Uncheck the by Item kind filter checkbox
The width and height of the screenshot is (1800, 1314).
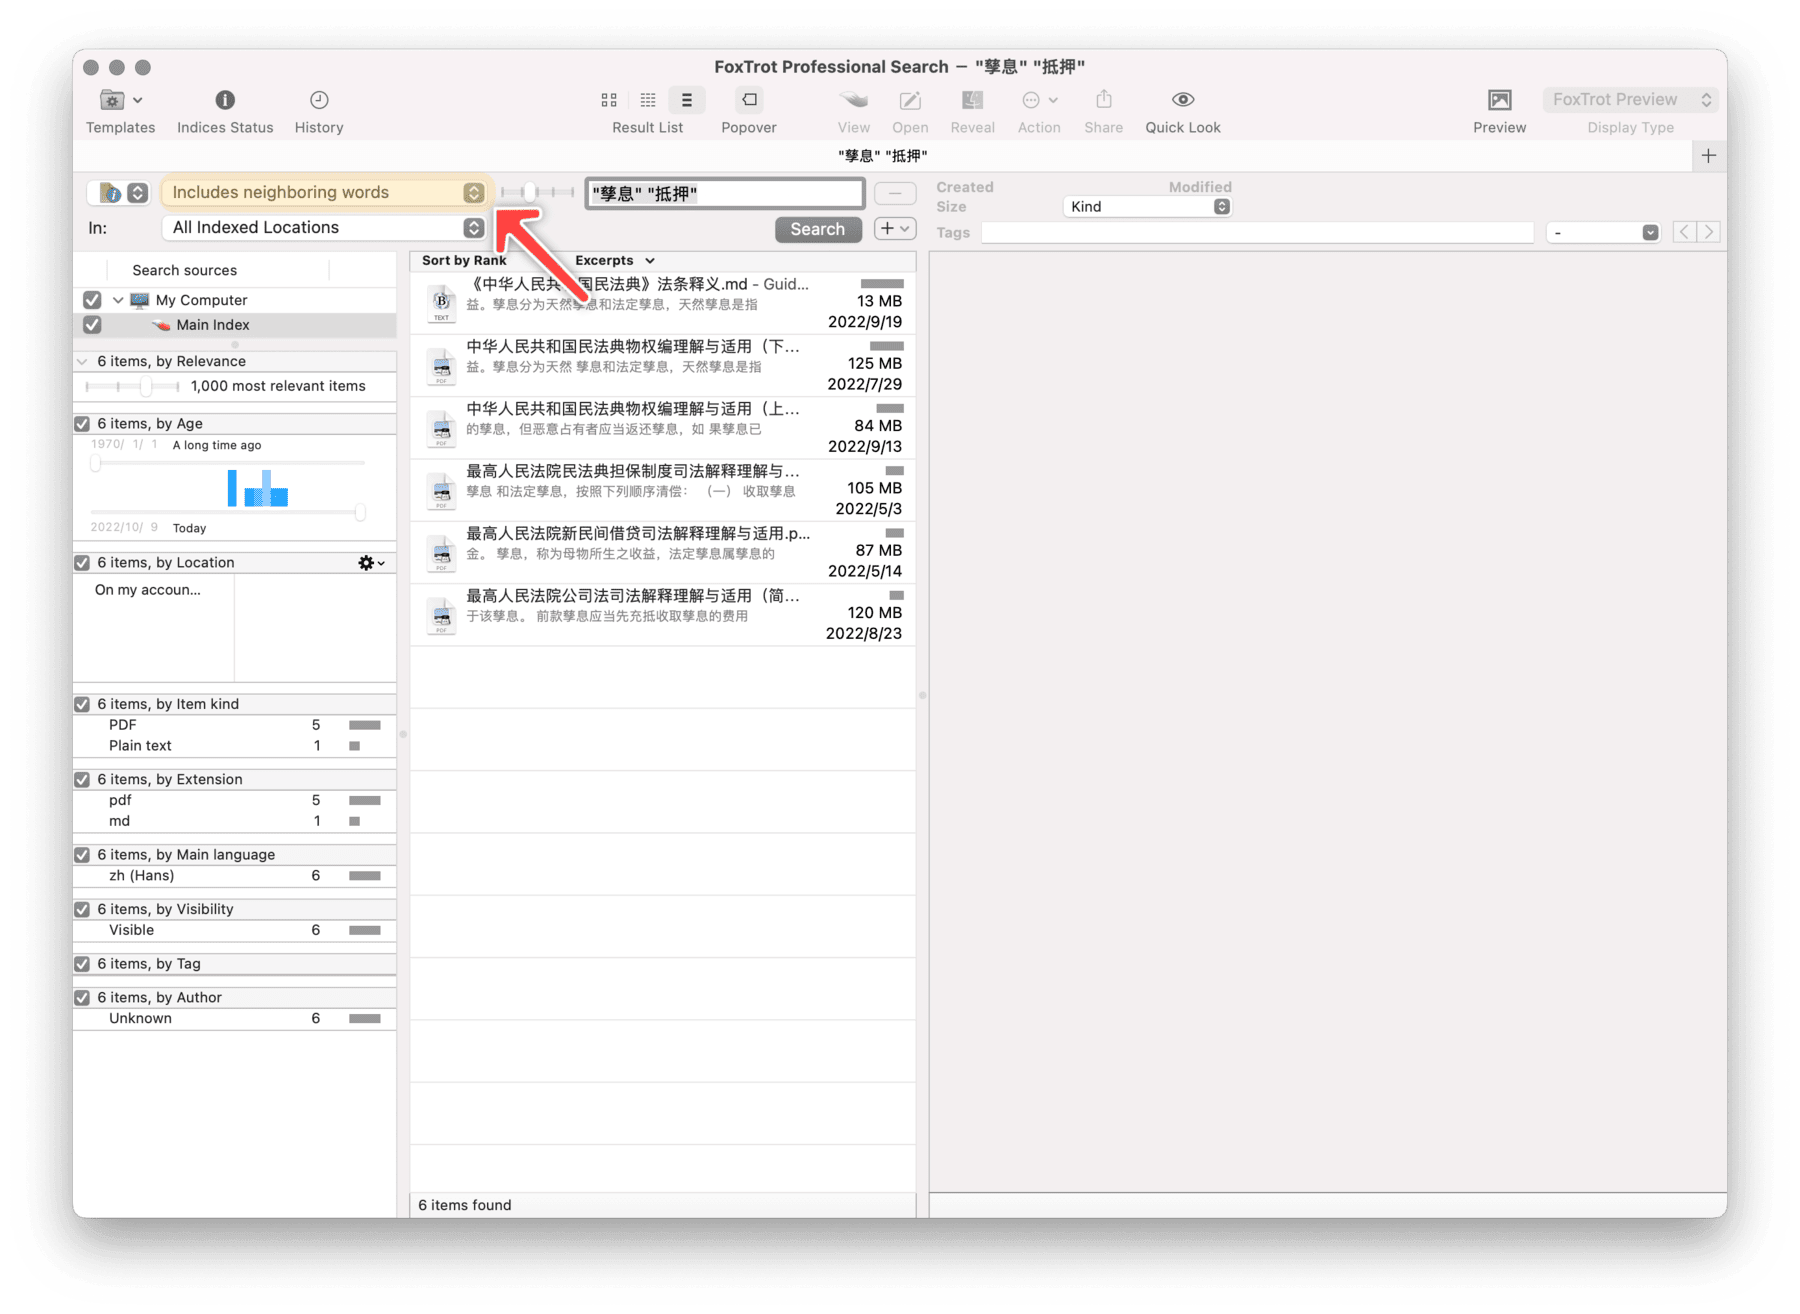(x=83, y=704)
